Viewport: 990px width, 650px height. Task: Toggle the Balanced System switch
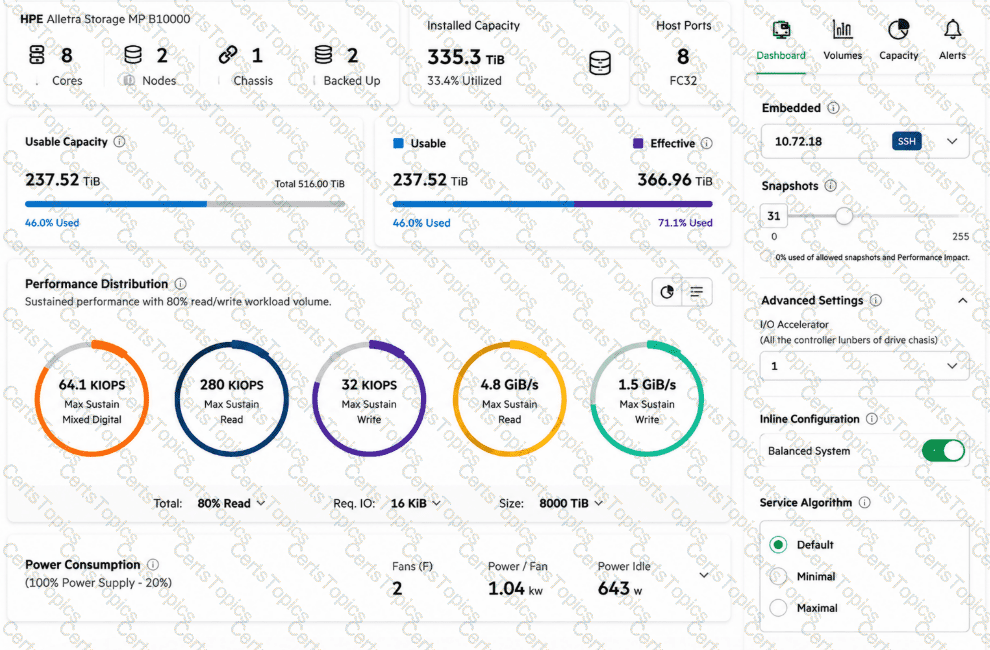[x=943, y=451]
